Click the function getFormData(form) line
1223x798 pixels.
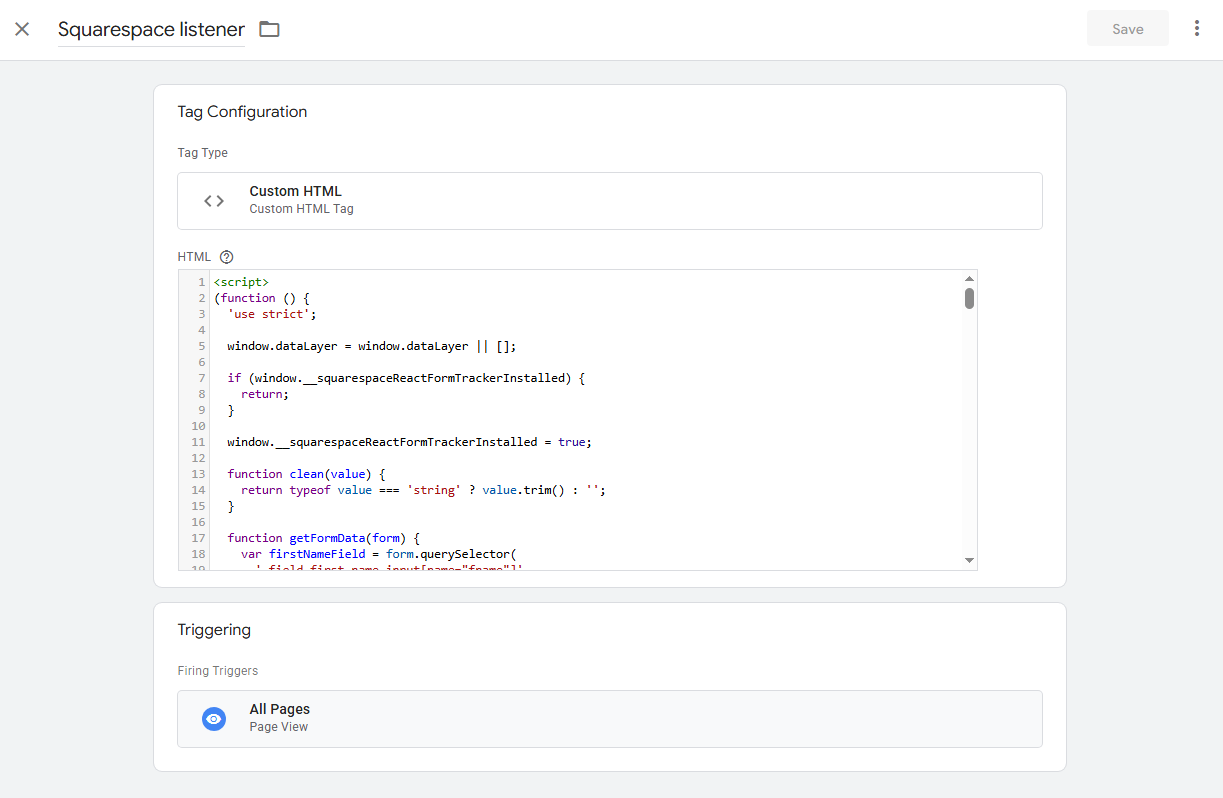[323, 538]
